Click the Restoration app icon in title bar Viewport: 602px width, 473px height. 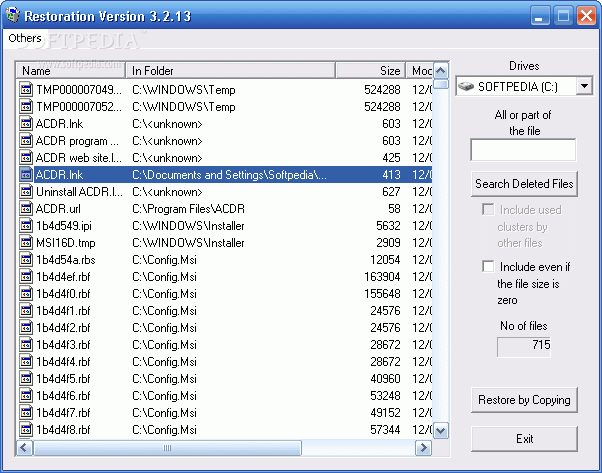(13, 15)
